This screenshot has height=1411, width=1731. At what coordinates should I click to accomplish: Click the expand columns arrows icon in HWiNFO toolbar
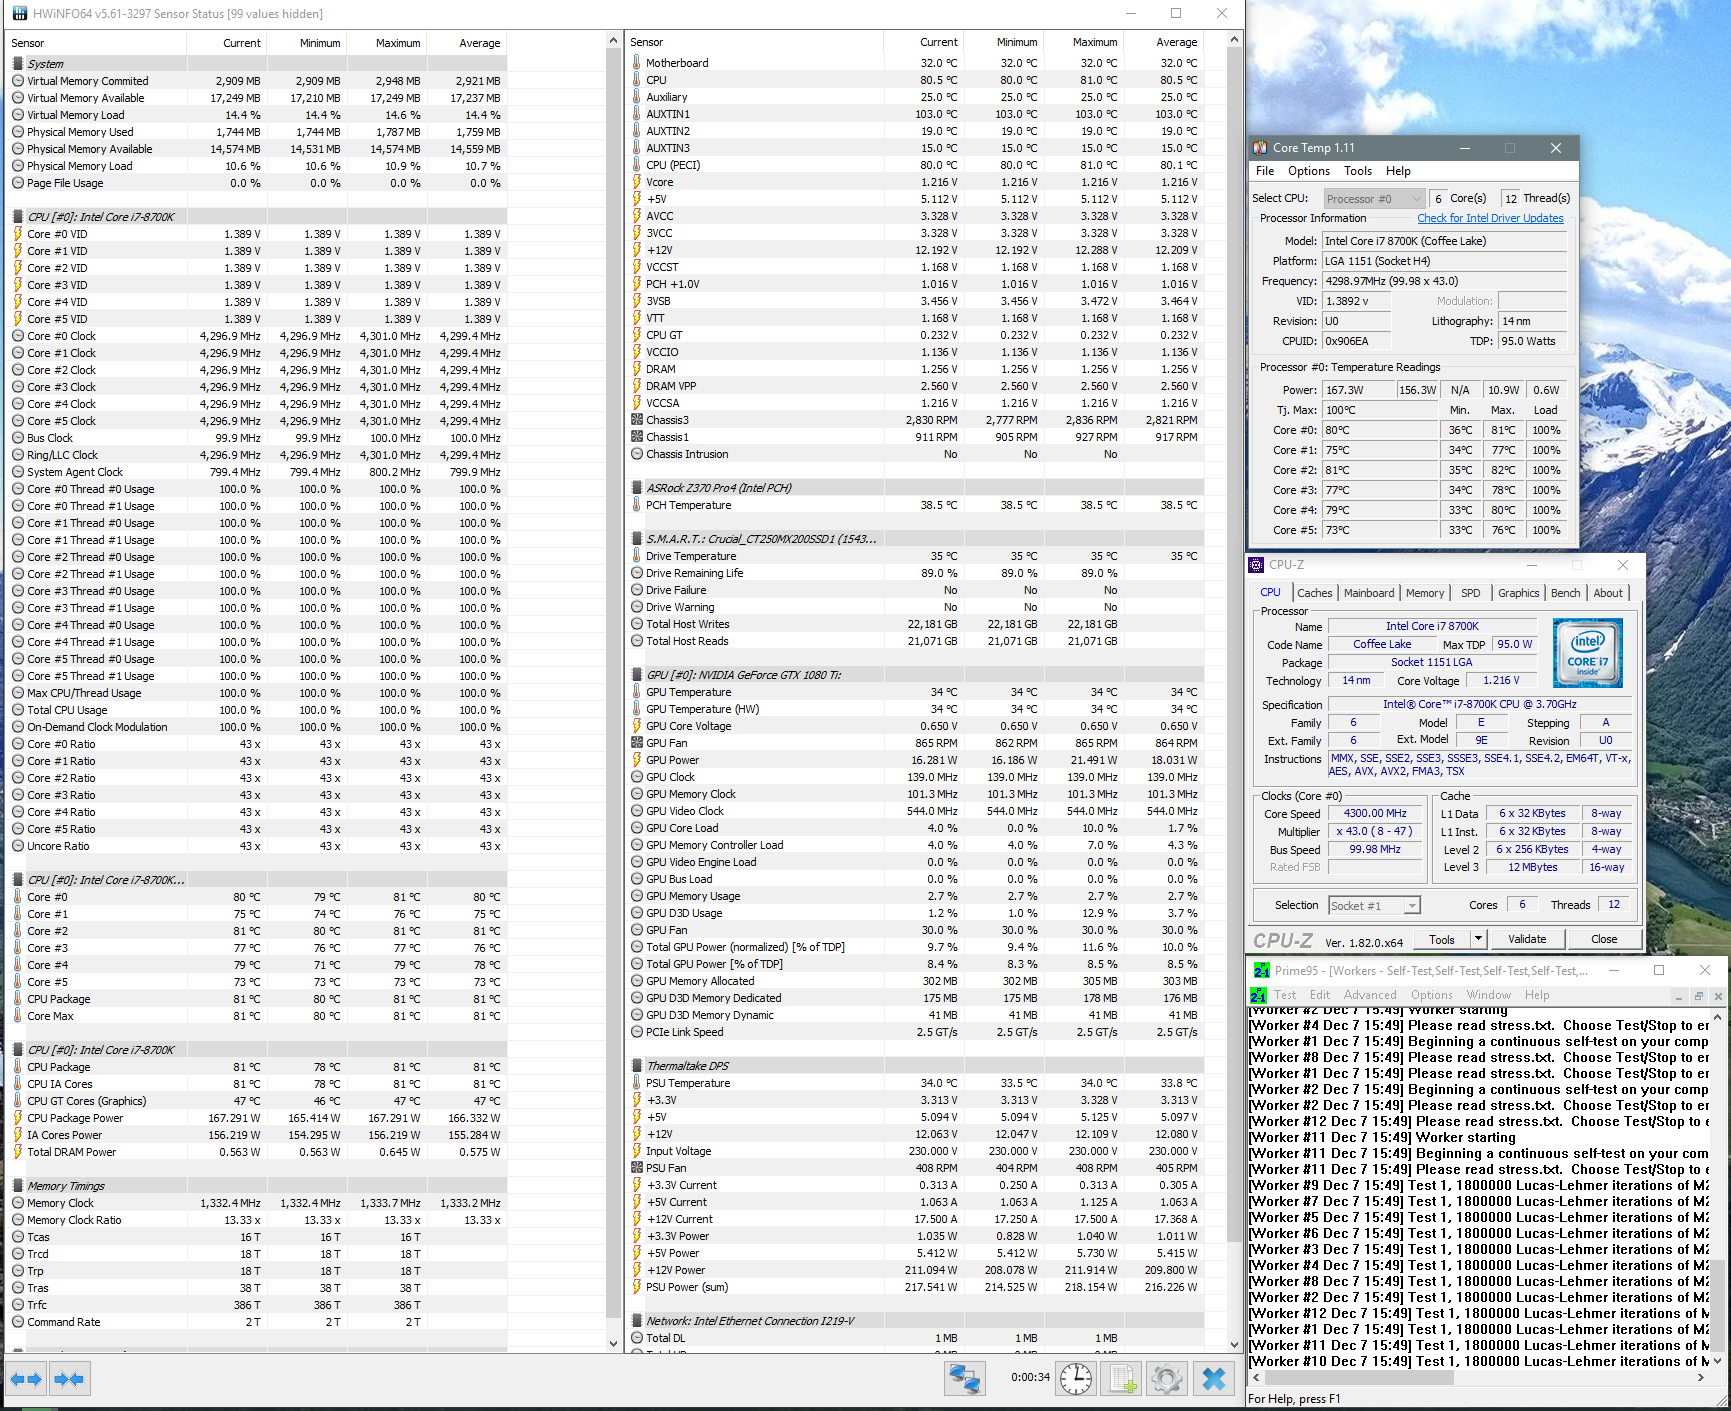coord(26,1379)
